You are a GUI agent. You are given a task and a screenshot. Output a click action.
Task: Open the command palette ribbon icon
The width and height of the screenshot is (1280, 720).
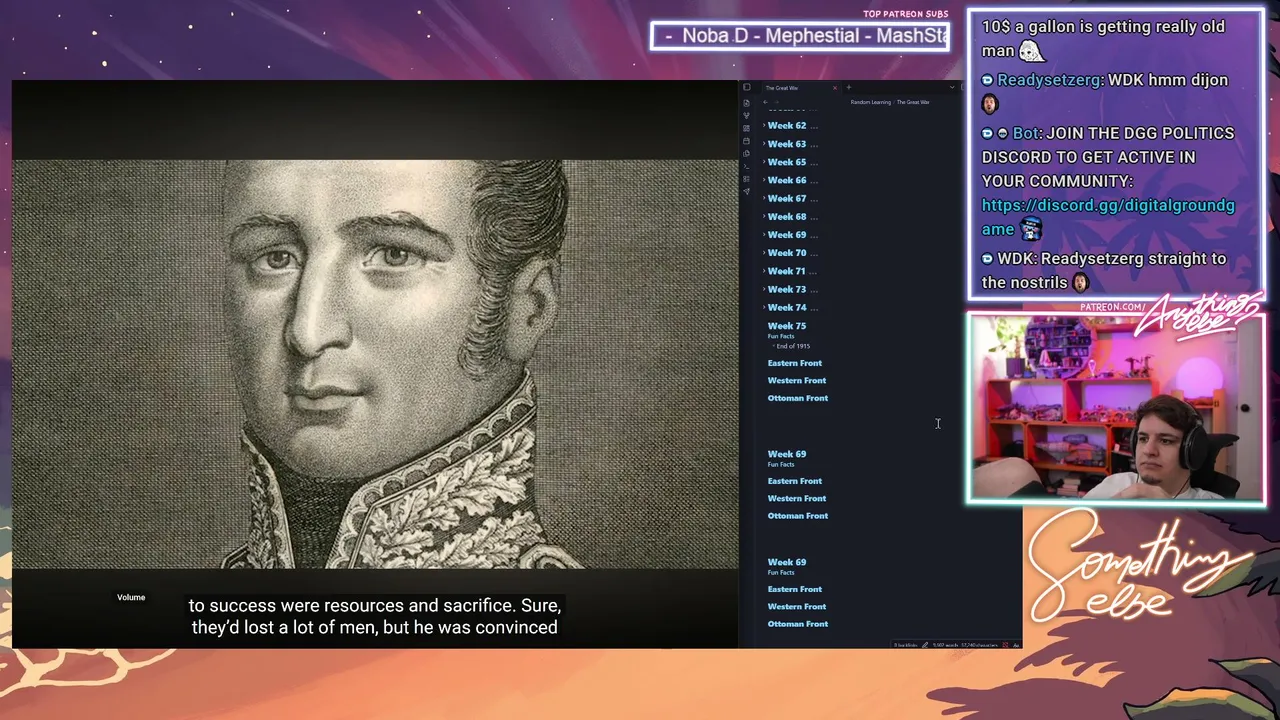tap(746, 166)
